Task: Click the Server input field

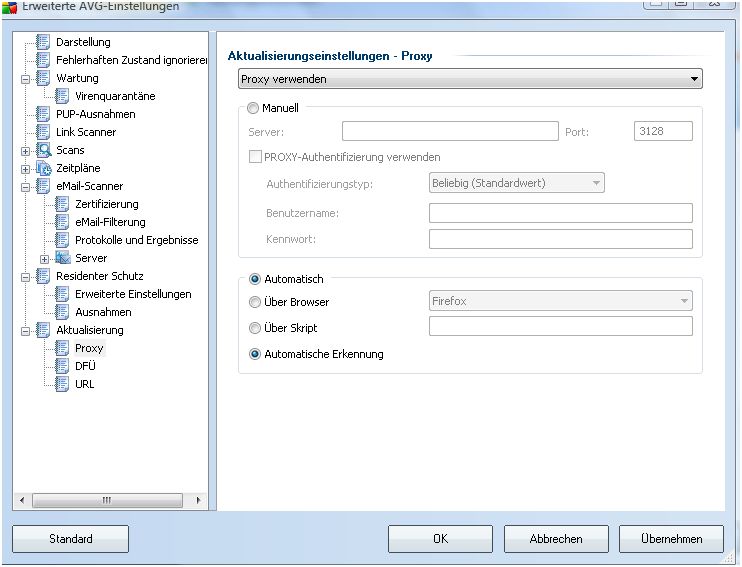Action: [x=450, y=131]
